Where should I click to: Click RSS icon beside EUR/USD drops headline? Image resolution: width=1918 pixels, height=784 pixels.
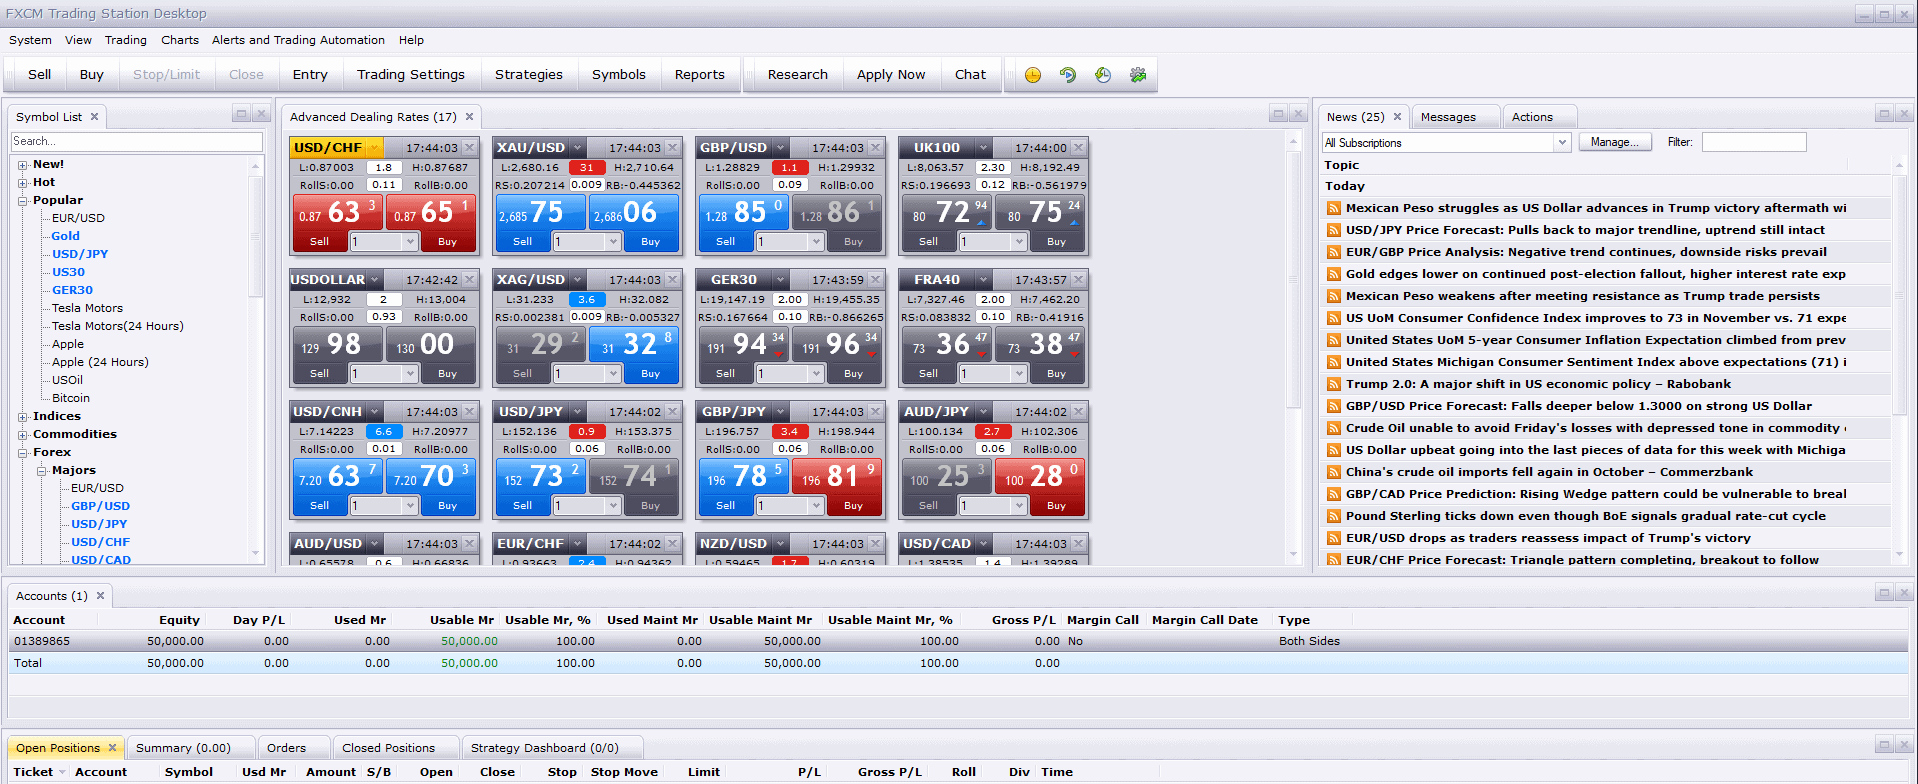1334,538
